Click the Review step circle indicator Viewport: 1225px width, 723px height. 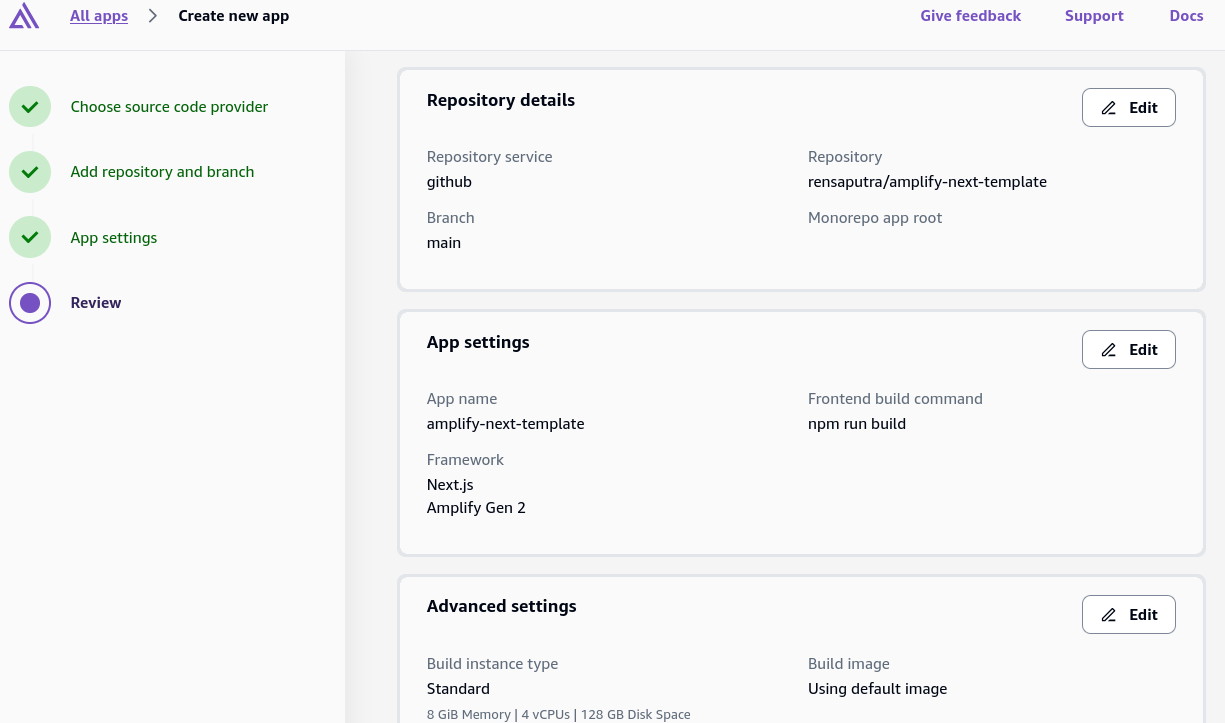click(x=30, y=302)
